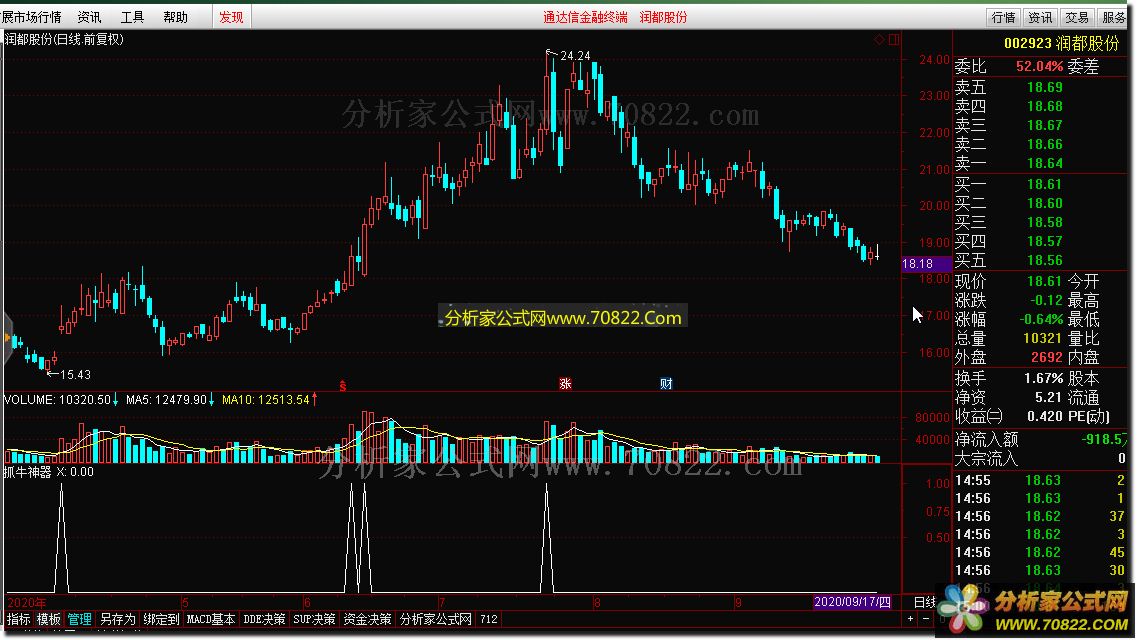Click the 行情 button at top right
Image resolution: width=1137 pixels, height=640 pixels.
(1004, 17)
